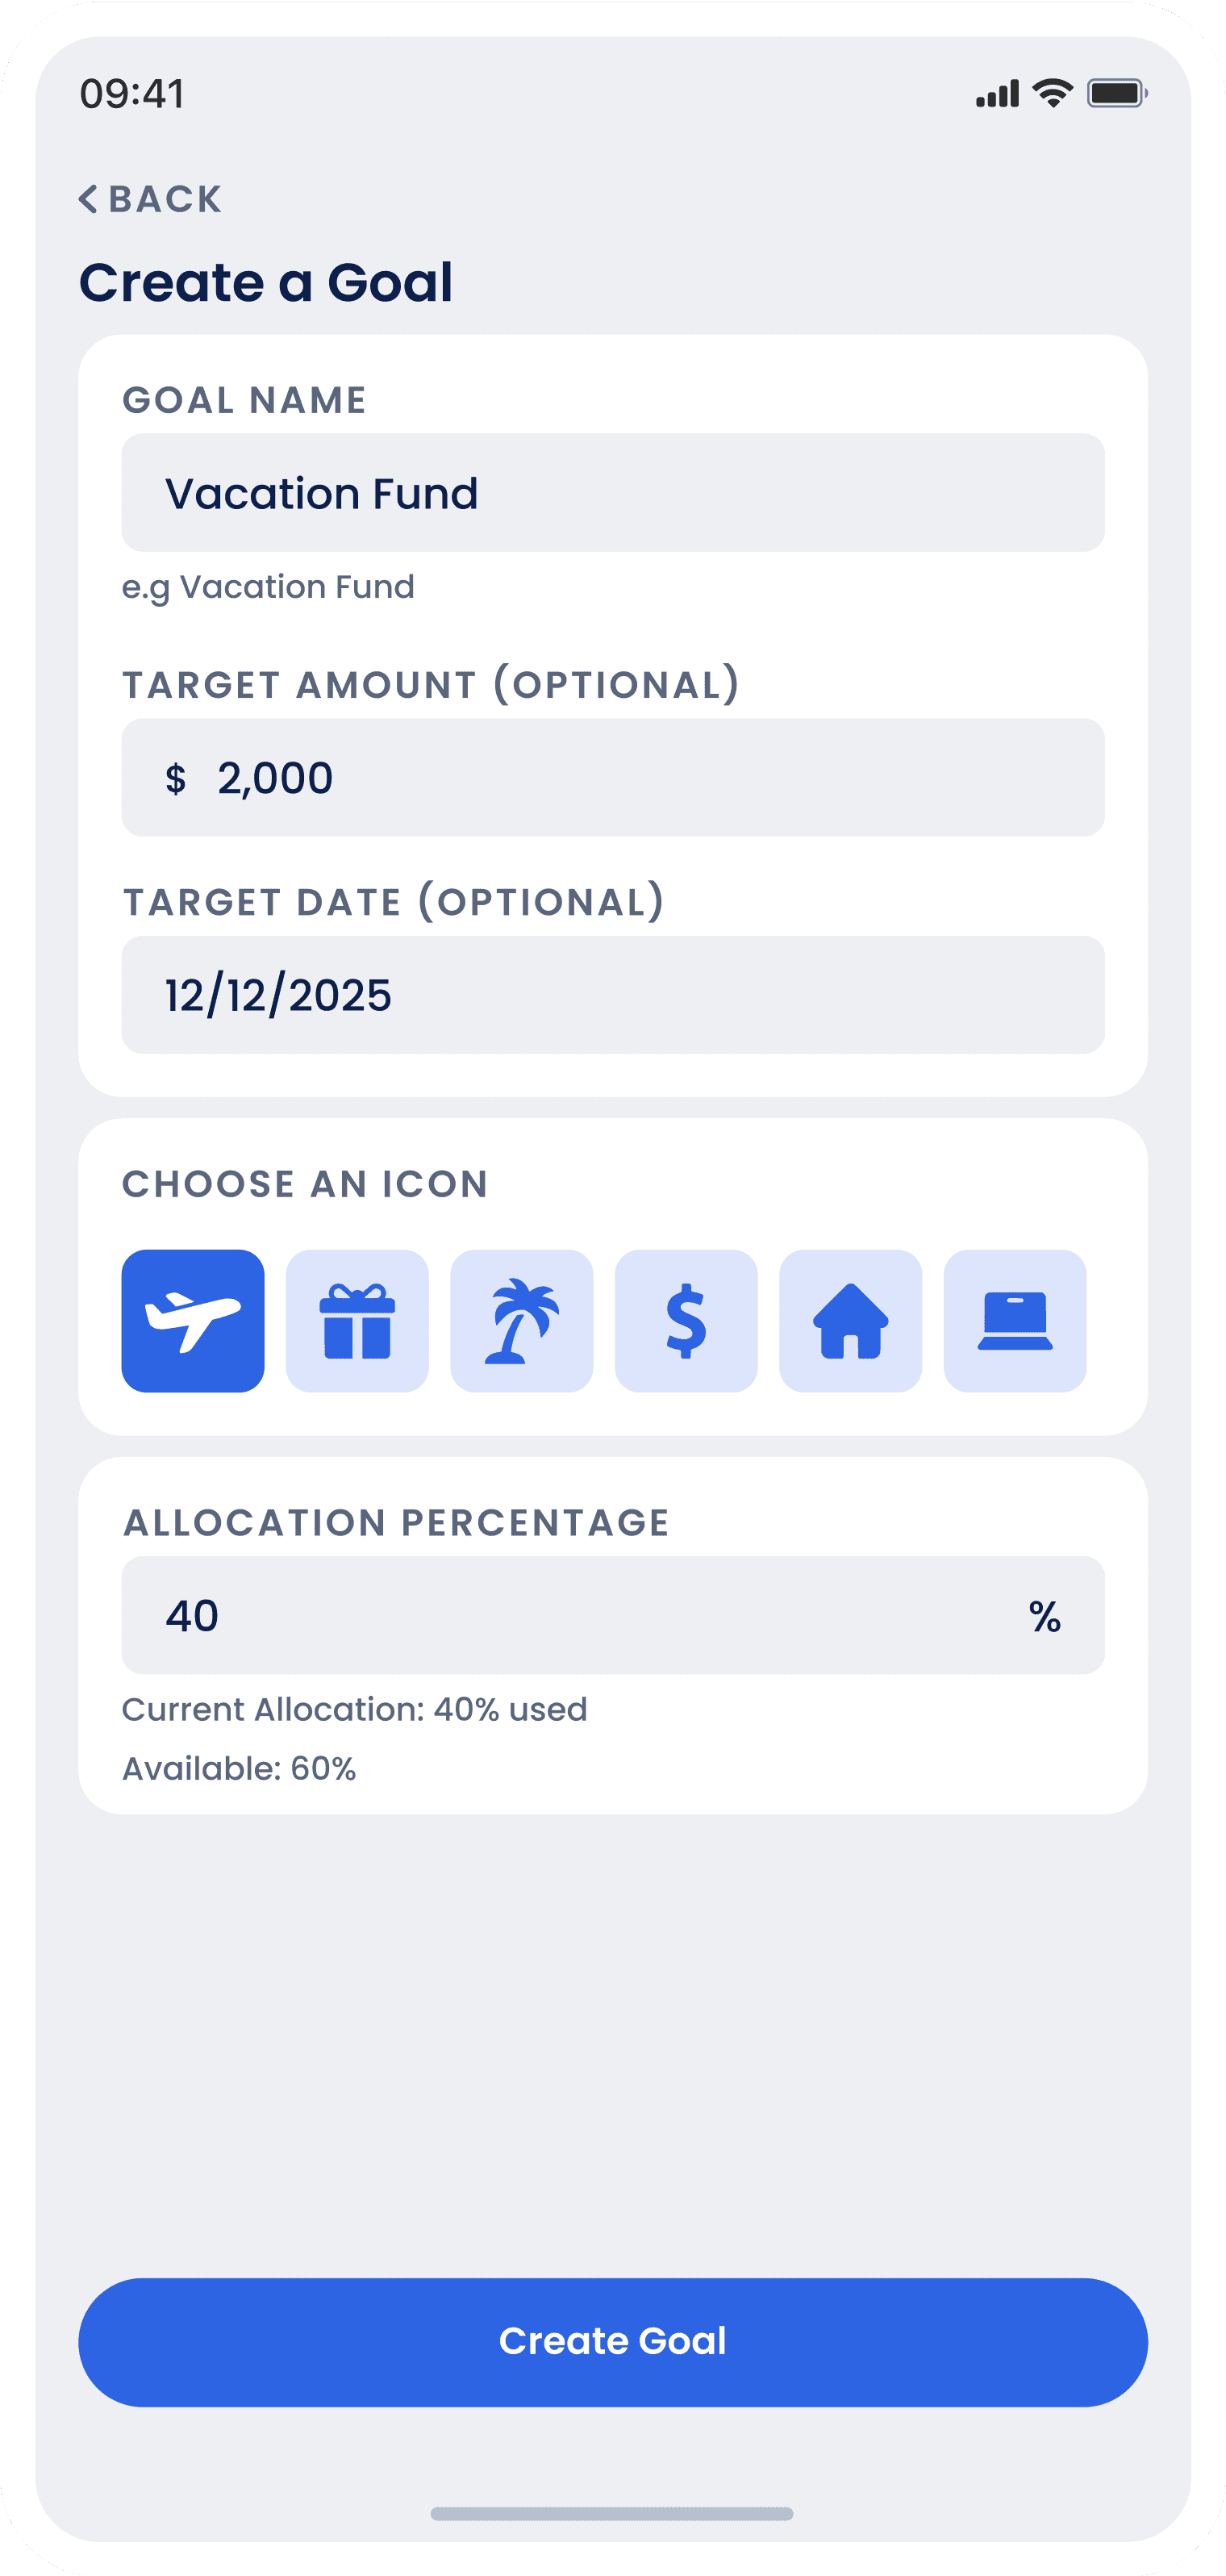1226x2576 pixels.
Task: Tap the cellular signal bars
Action: (x=997, y=94)
